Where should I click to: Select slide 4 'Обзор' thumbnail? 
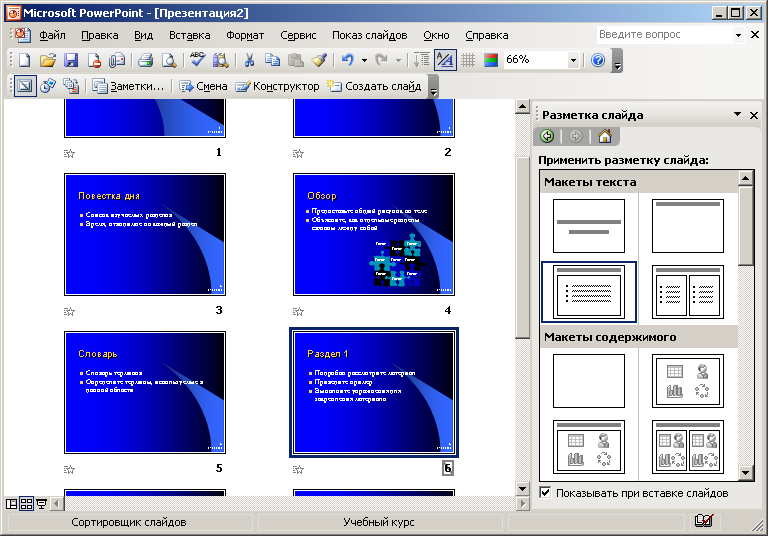click(x=374, y=234)
